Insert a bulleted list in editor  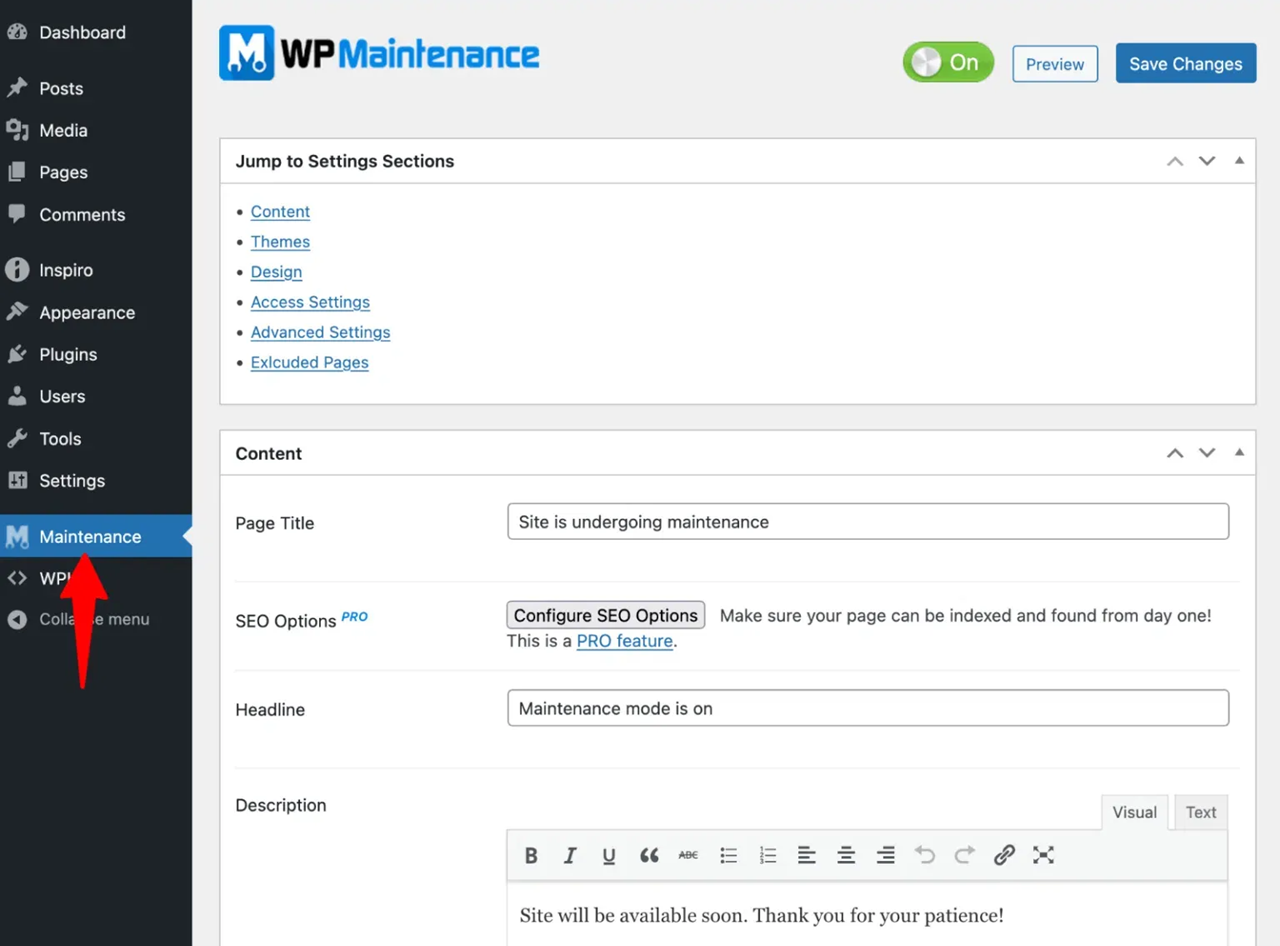pyautogui.click(x=728, y=855)
